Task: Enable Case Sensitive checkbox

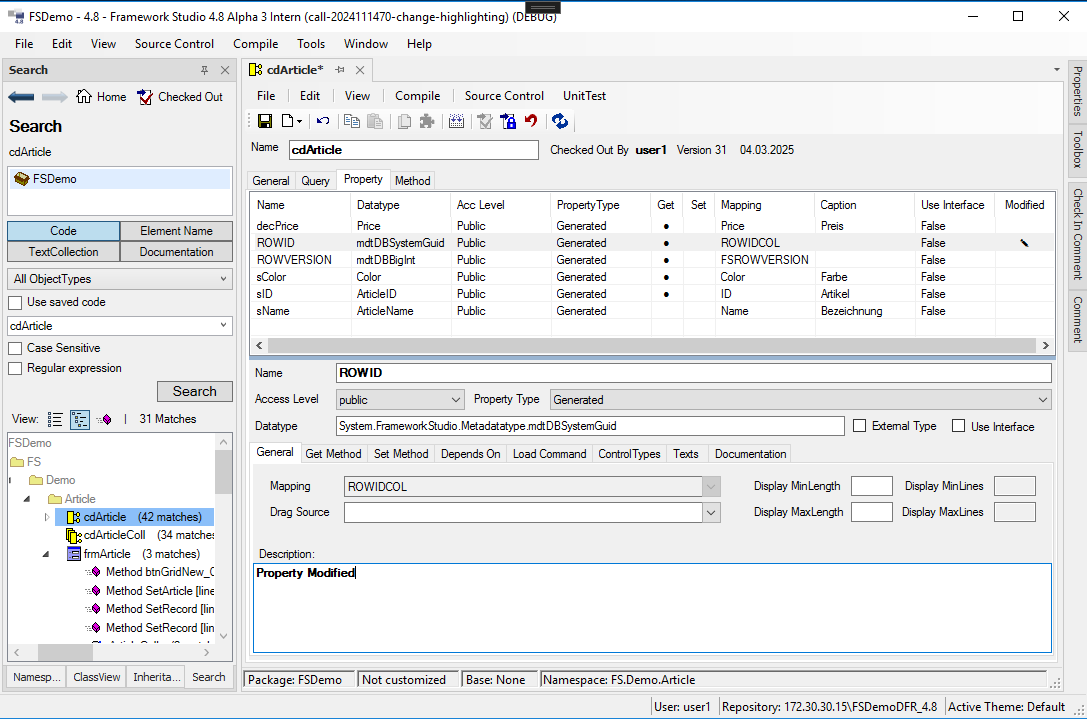Action: coord(15,348)
